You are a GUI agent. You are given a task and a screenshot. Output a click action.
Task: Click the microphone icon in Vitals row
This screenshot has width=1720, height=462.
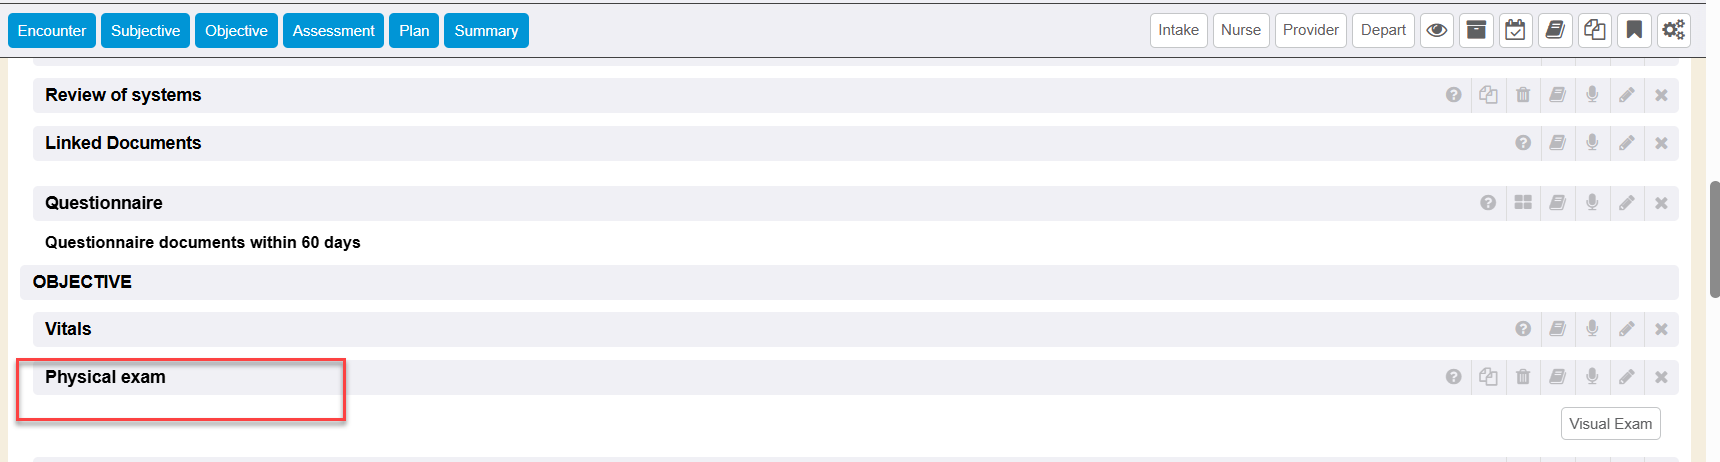(x=1592, y=328)
